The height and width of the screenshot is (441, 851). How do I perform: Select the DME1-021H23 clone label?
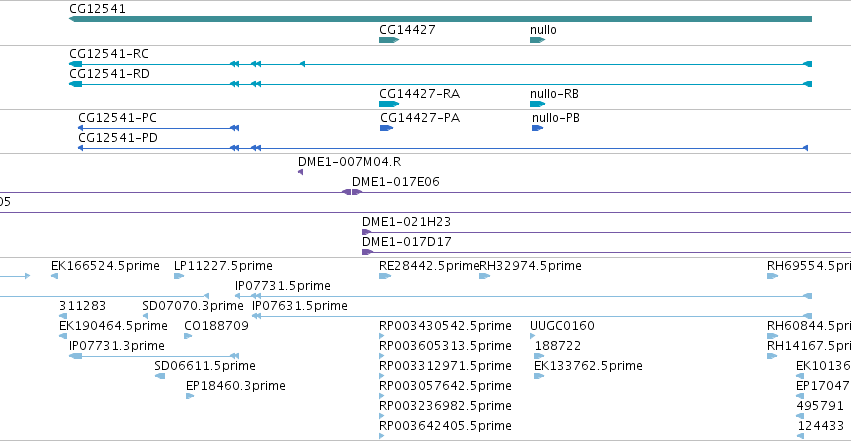[x=407, y=222]
